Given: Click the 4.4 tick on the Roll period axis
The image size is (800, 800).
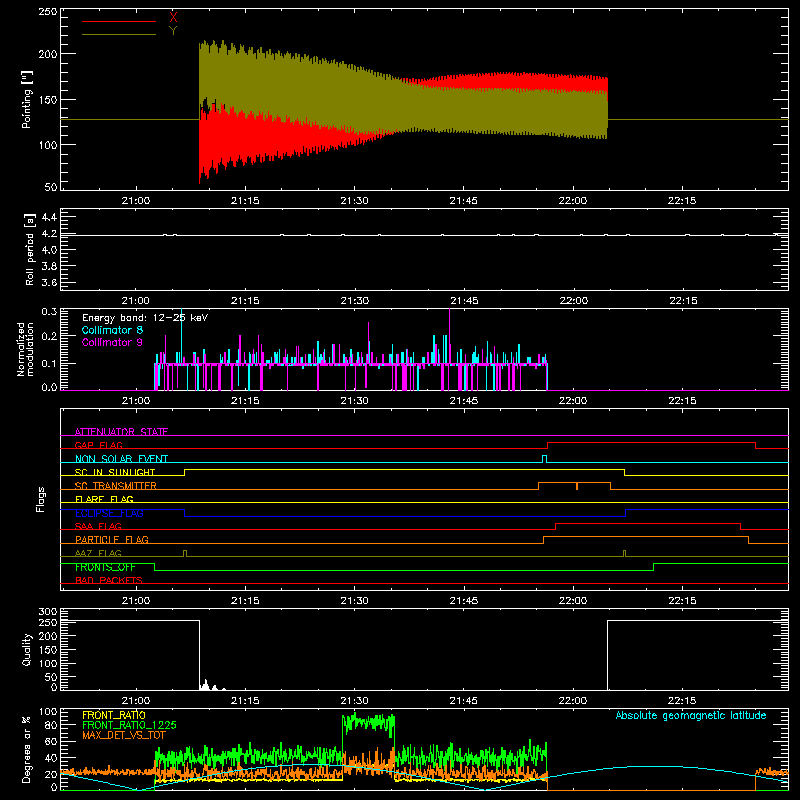Looking at the screenshot, I should [x=48, y=217].
